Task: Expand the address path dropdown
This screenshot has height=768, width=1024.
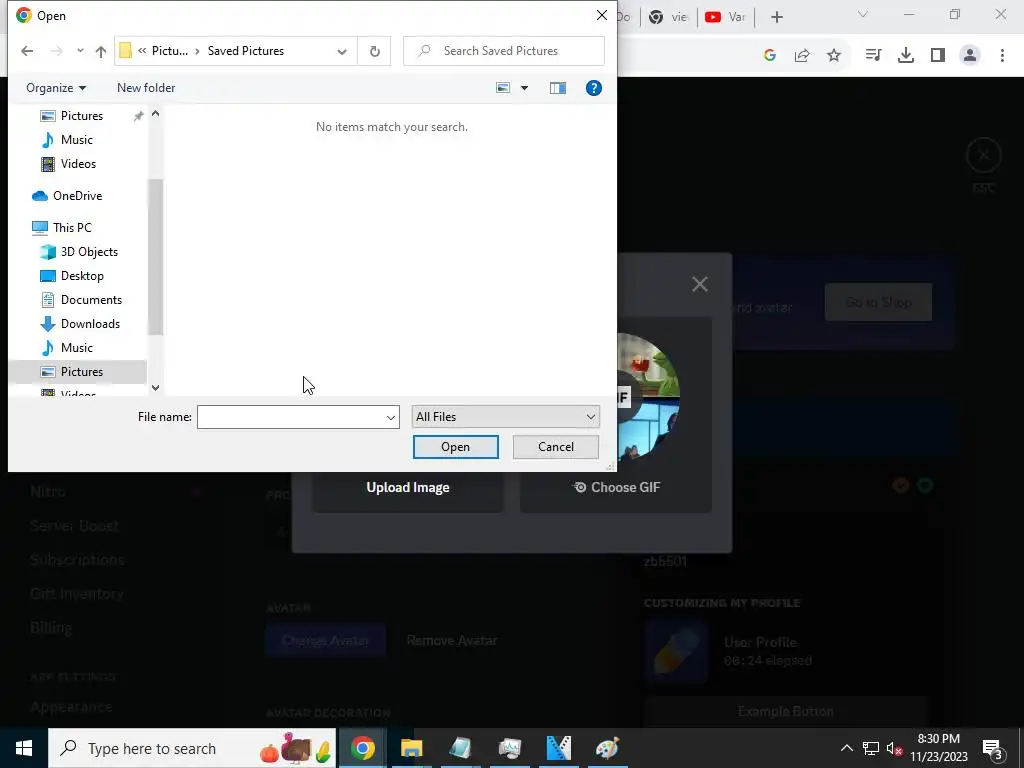Action: click(342, 52)
